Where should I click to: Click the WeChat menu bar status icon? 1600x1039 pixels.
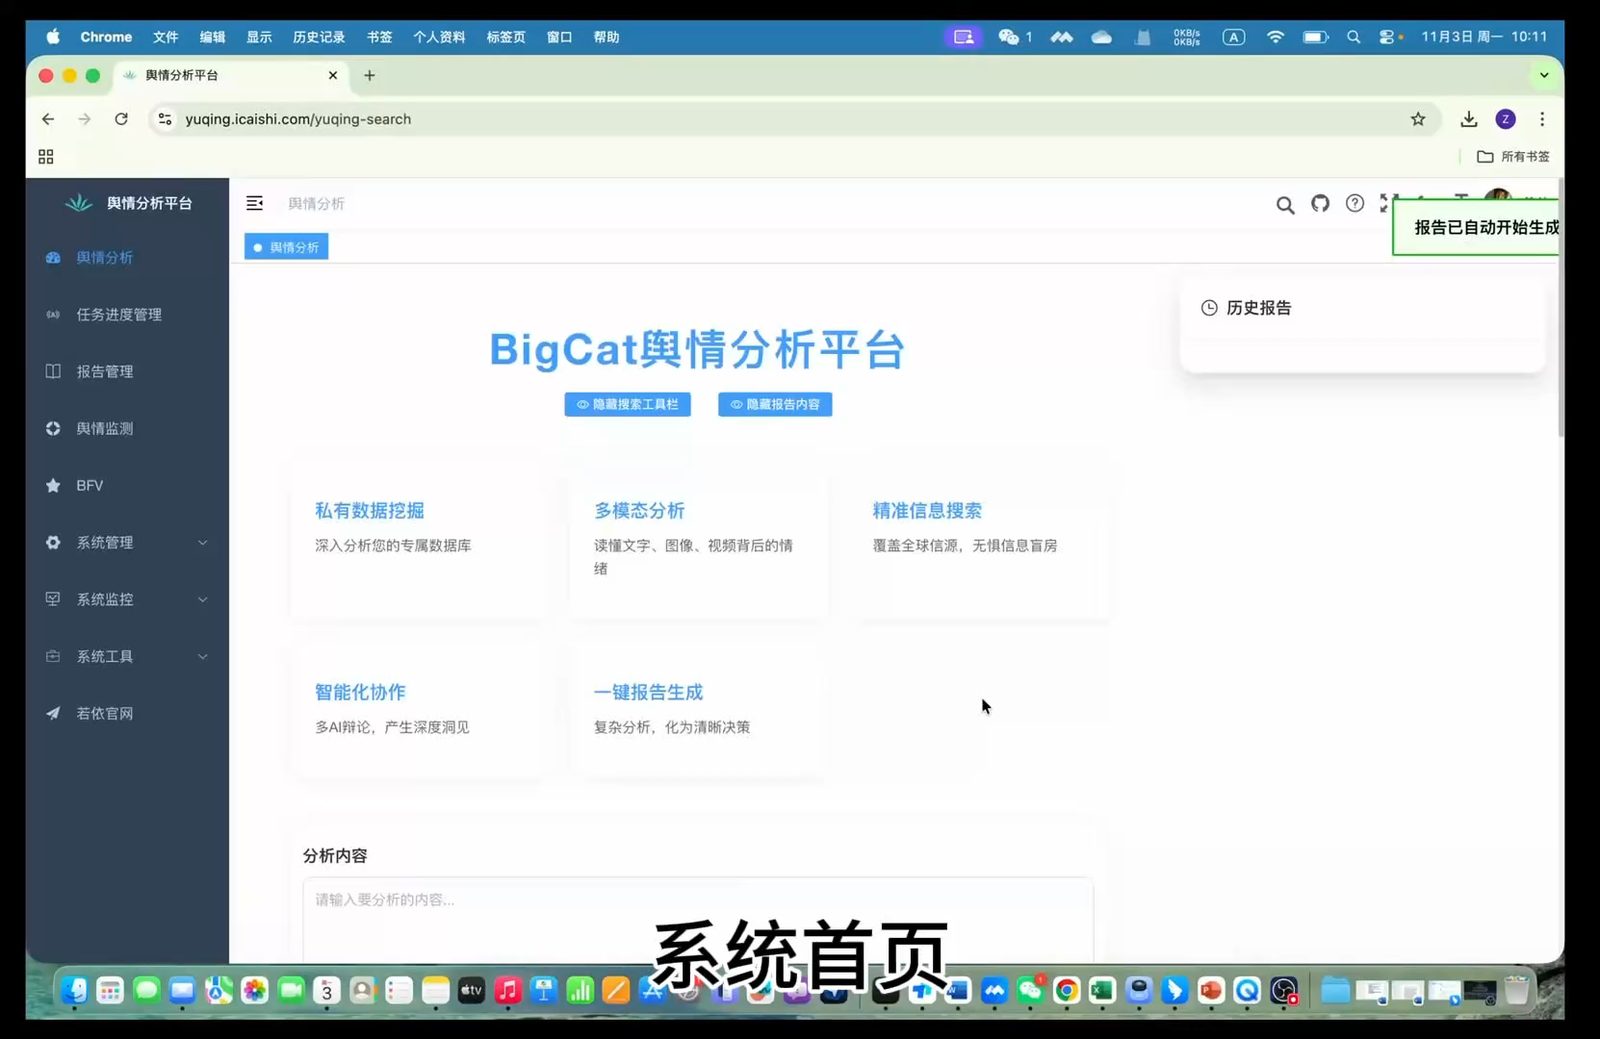[x=1008, y=37]
